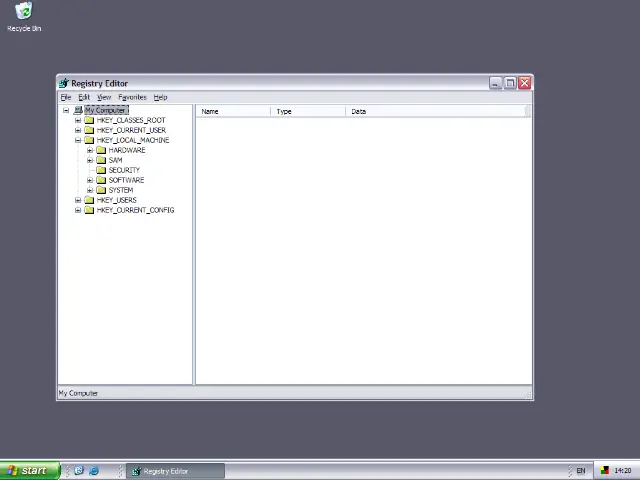
Task: Select the HKEY_CLASSES_ROOT label
Action: [x=131, y=120]
